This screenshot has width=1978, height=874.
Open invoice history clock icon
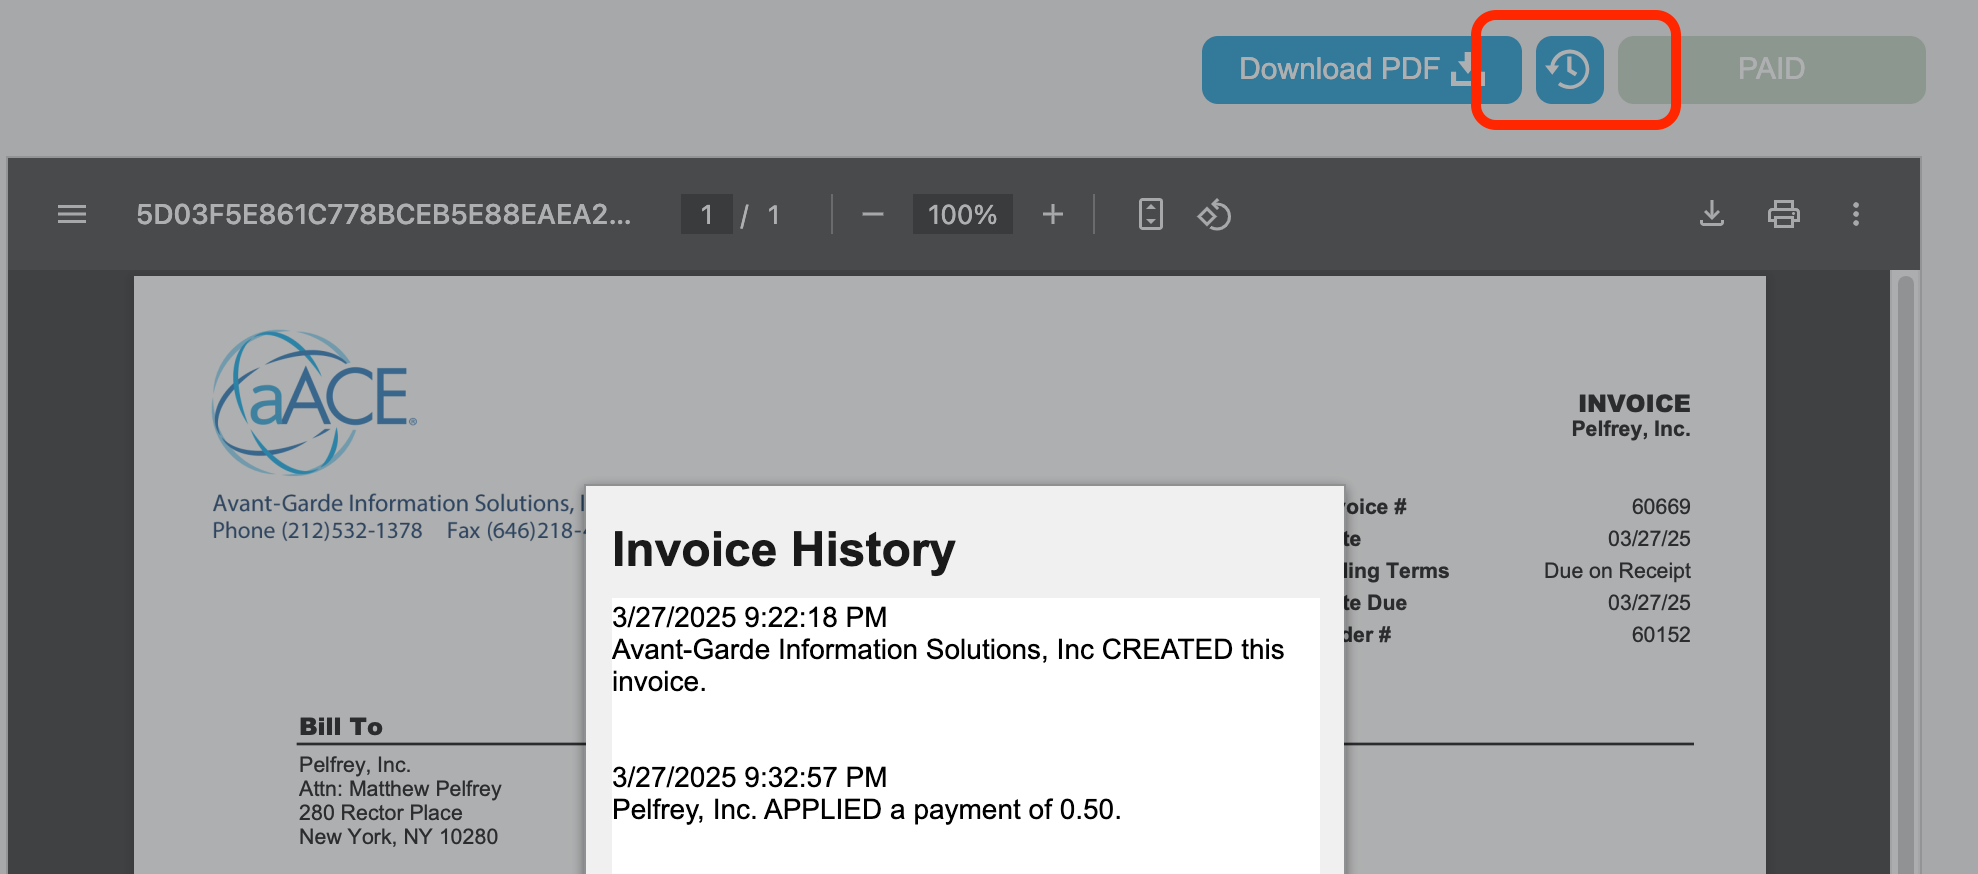click(x=1569, y=70)
